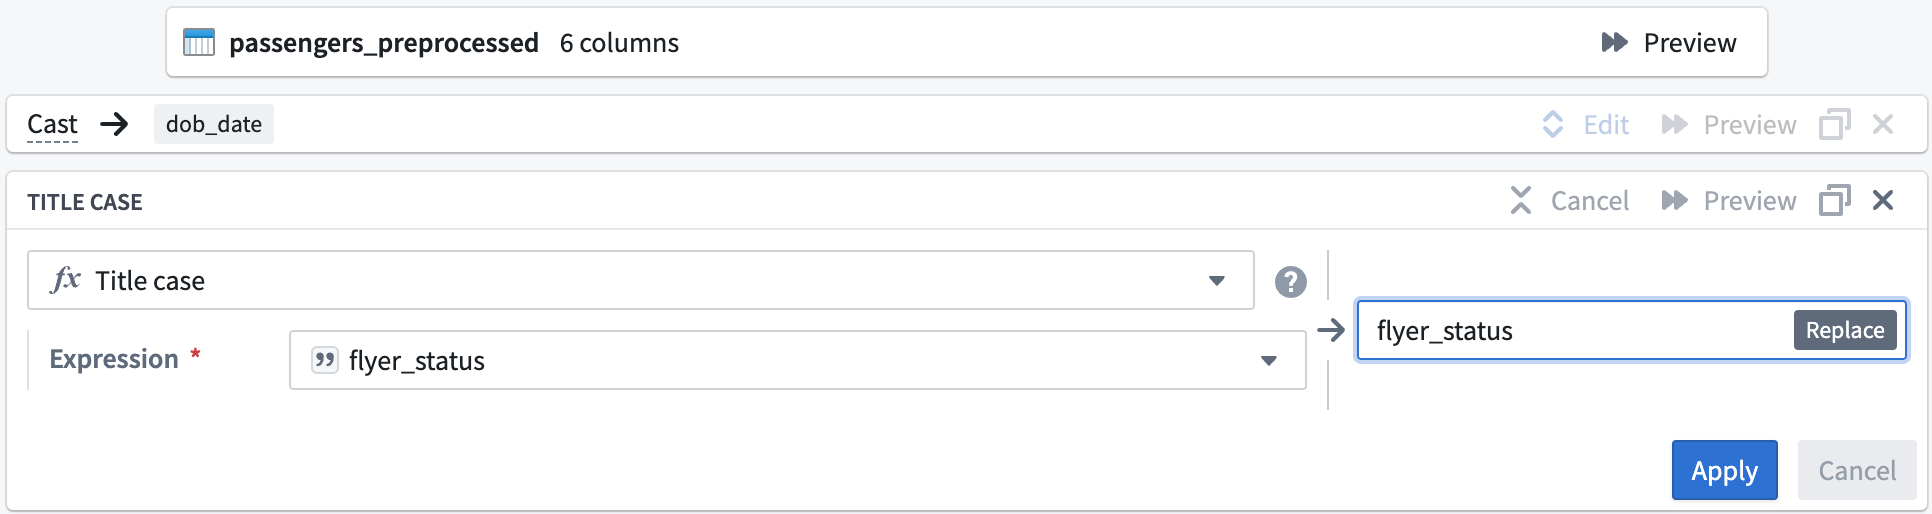Click the help question mark icon

(x=1291, y=282)
